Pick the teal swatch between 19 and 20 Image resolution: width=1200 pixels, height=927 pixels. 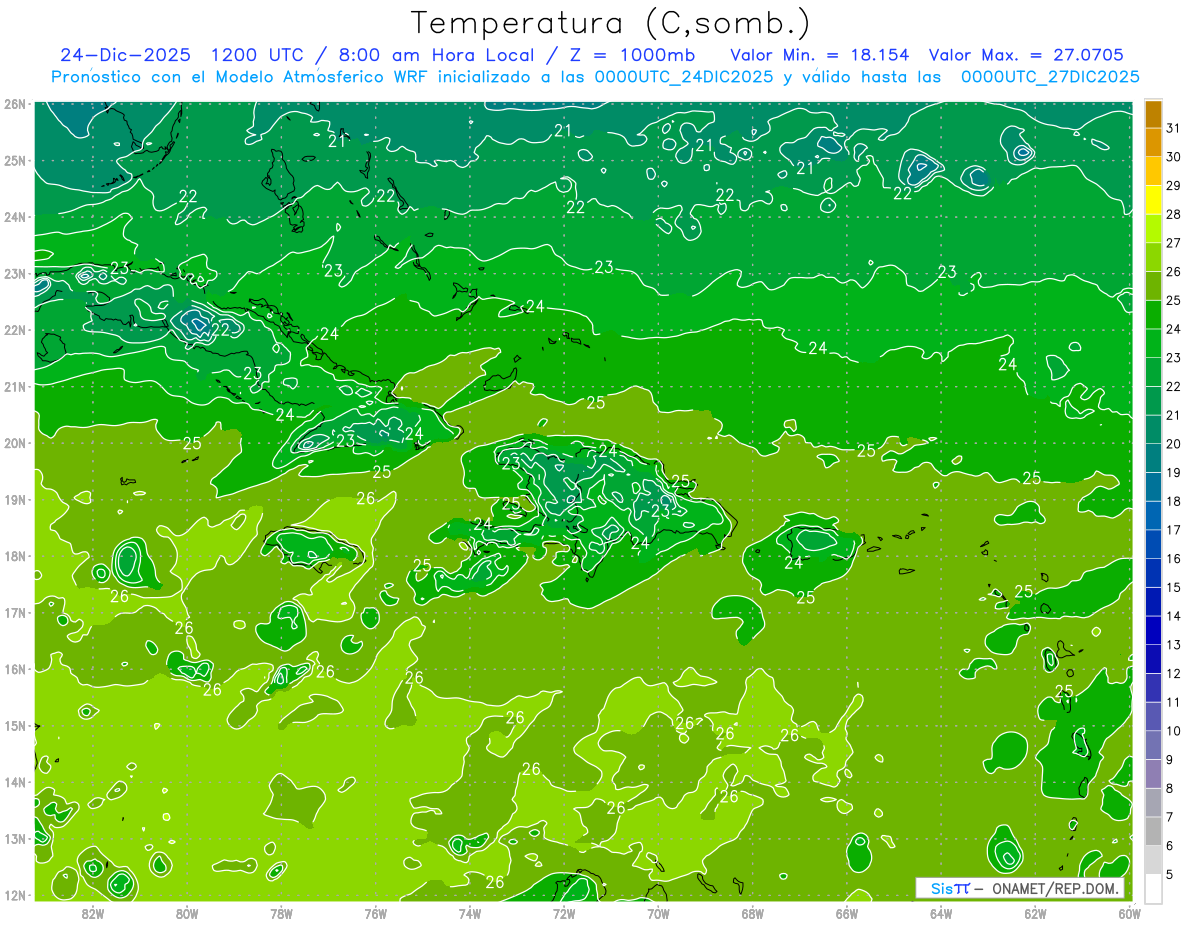[x=1154, y=458]
